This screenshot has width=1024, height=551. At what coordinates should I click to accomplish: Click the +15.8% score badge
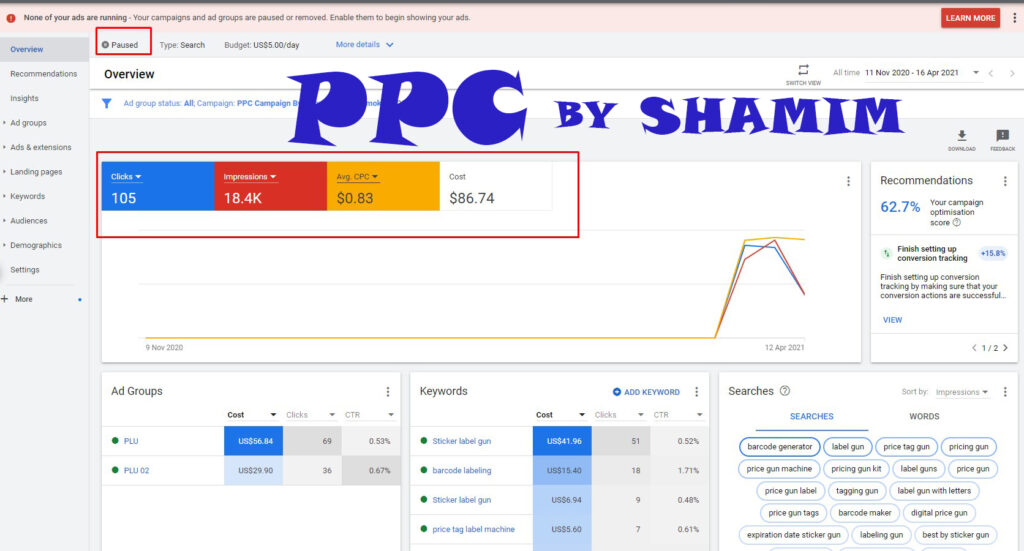pos(993,253)
